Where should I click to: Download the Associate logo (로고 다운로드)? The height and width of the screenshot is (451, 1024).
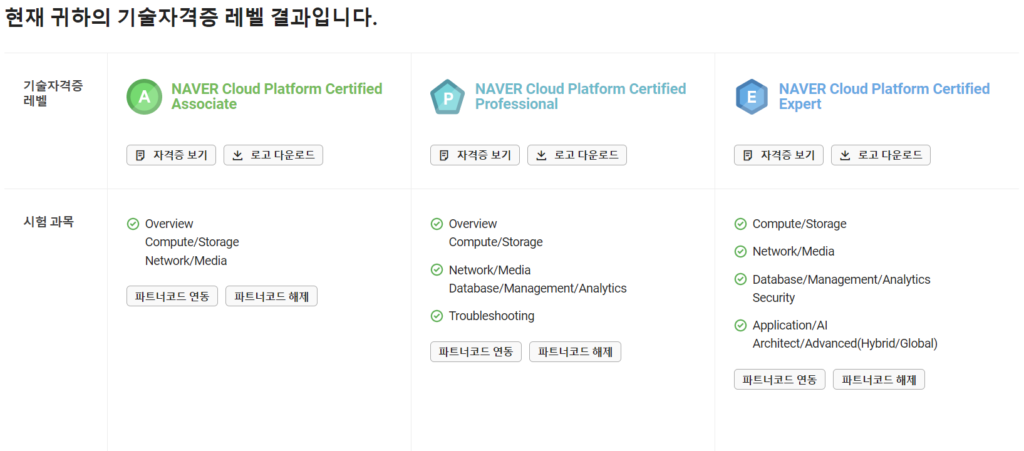274,155
